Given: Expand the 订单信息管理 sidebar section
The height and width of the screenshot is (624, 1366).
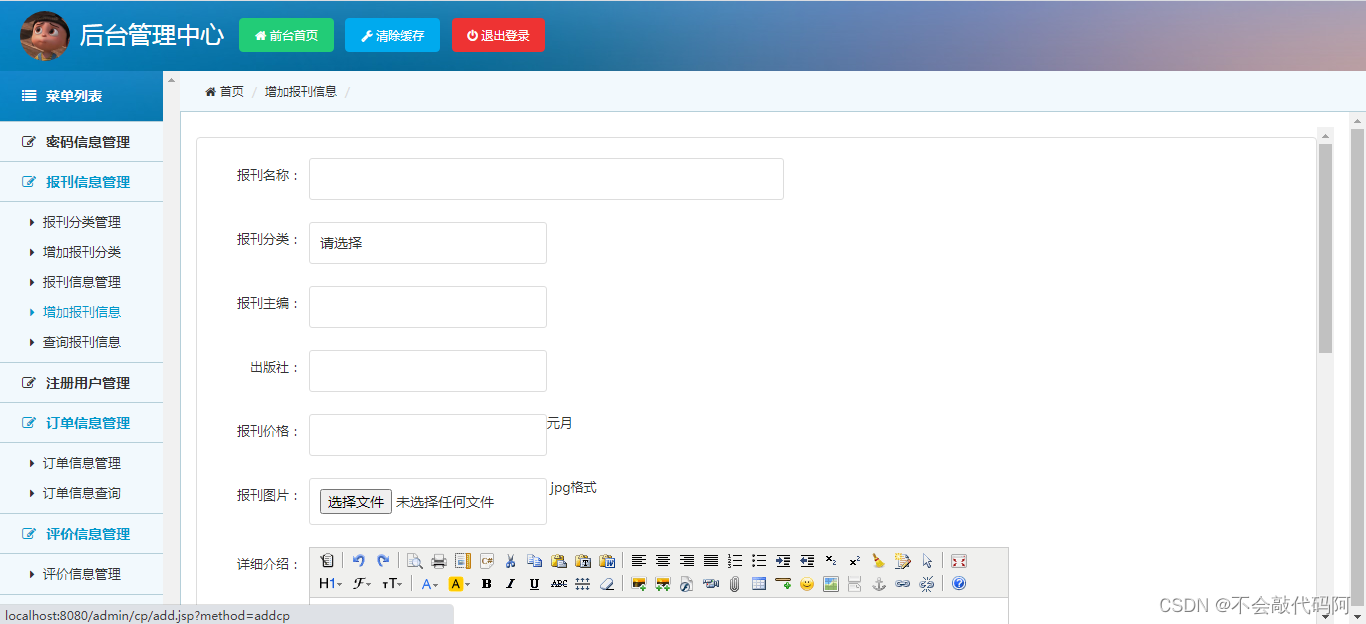Looking at the screenshot, I should click(82, 422).
